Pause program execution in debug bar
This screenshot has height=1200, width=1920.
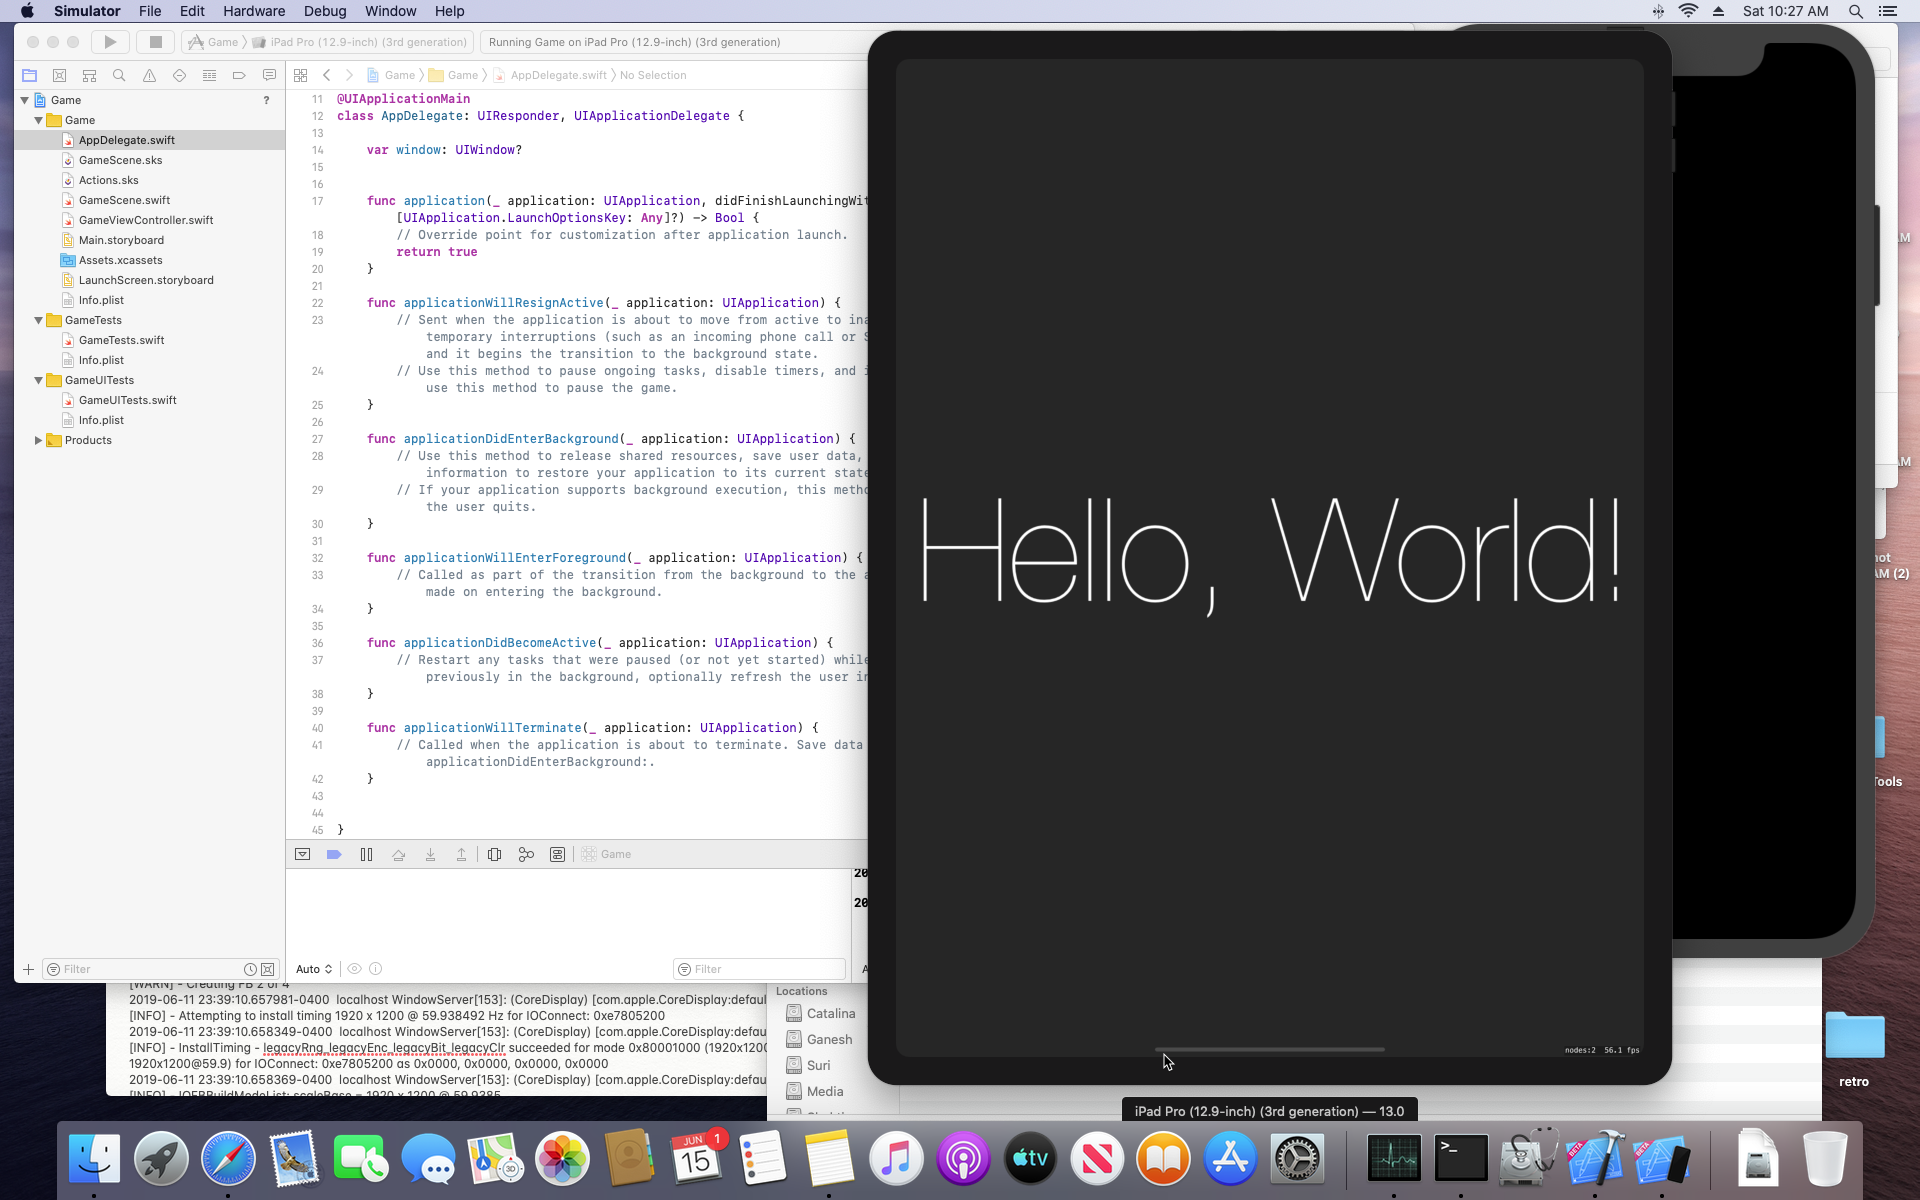coord(366,854)
